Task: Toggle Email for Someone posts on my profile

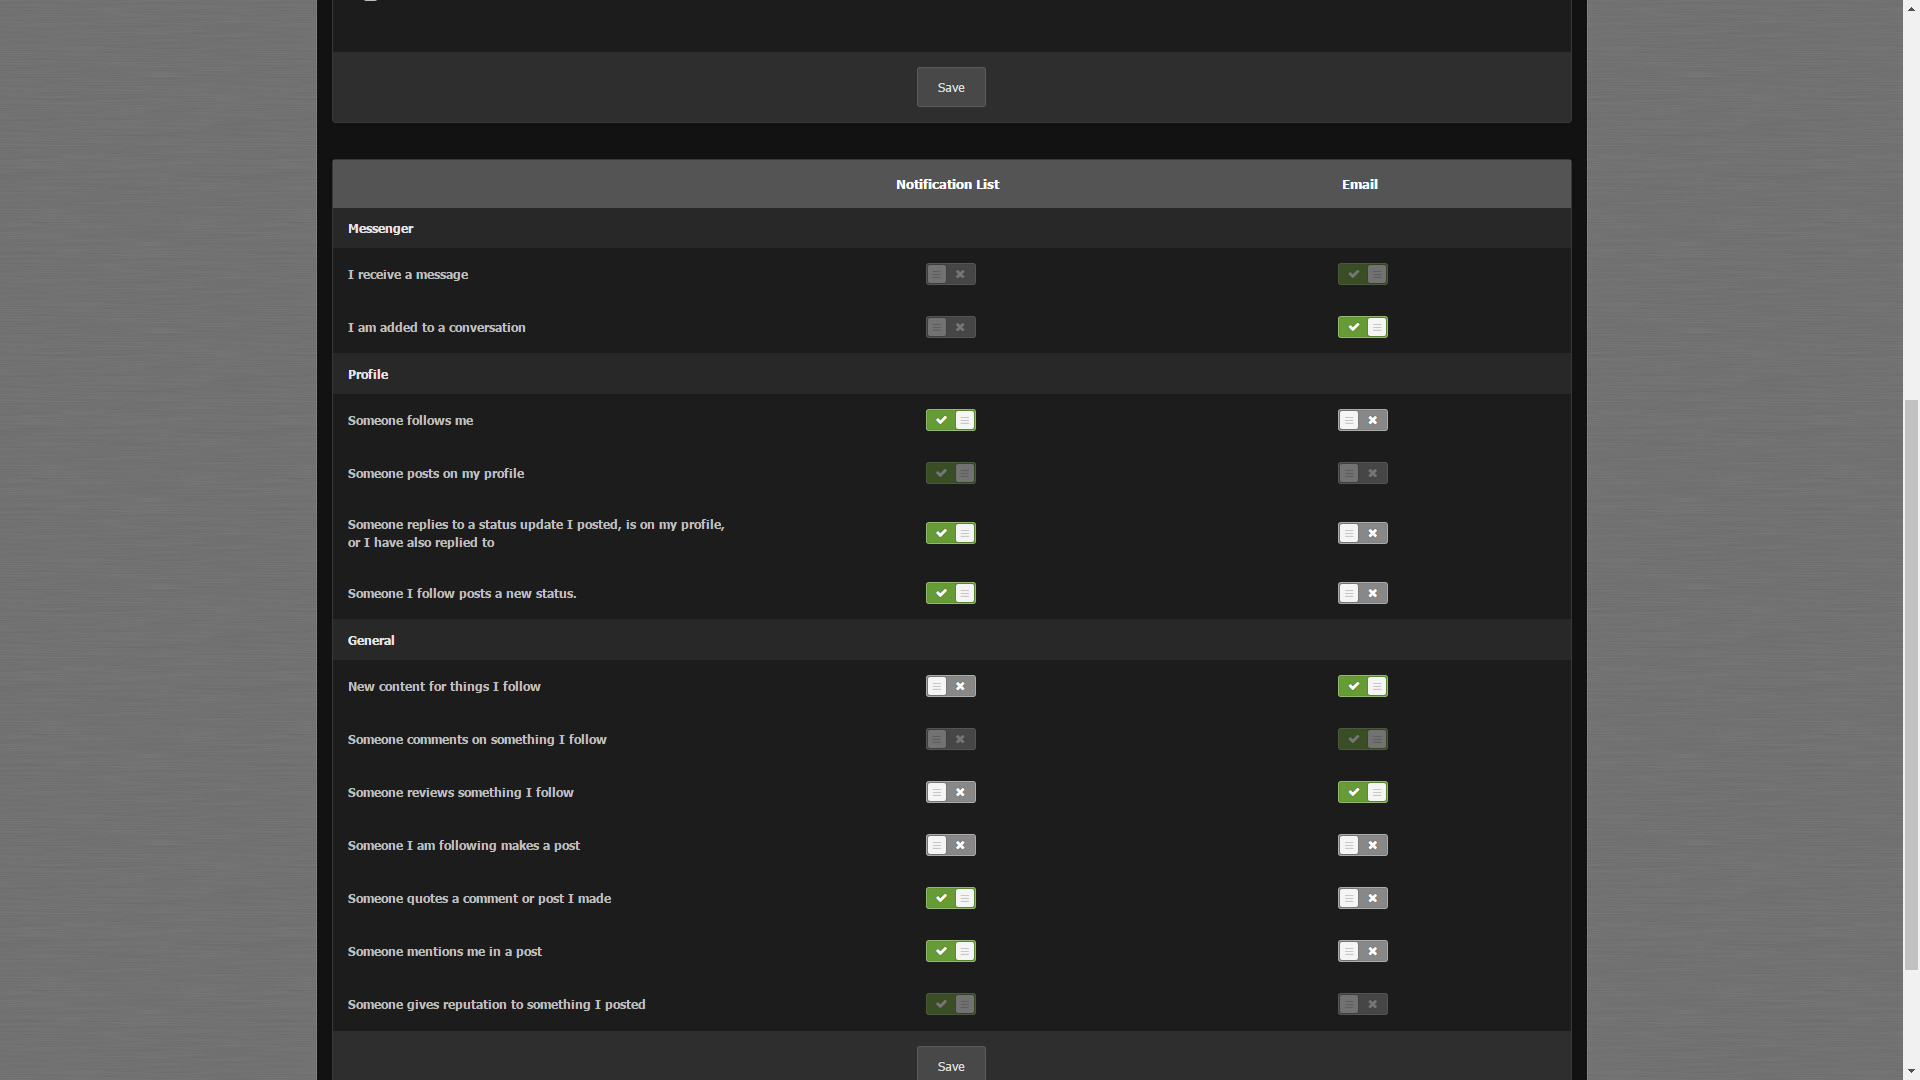Action: [1362, 473]
